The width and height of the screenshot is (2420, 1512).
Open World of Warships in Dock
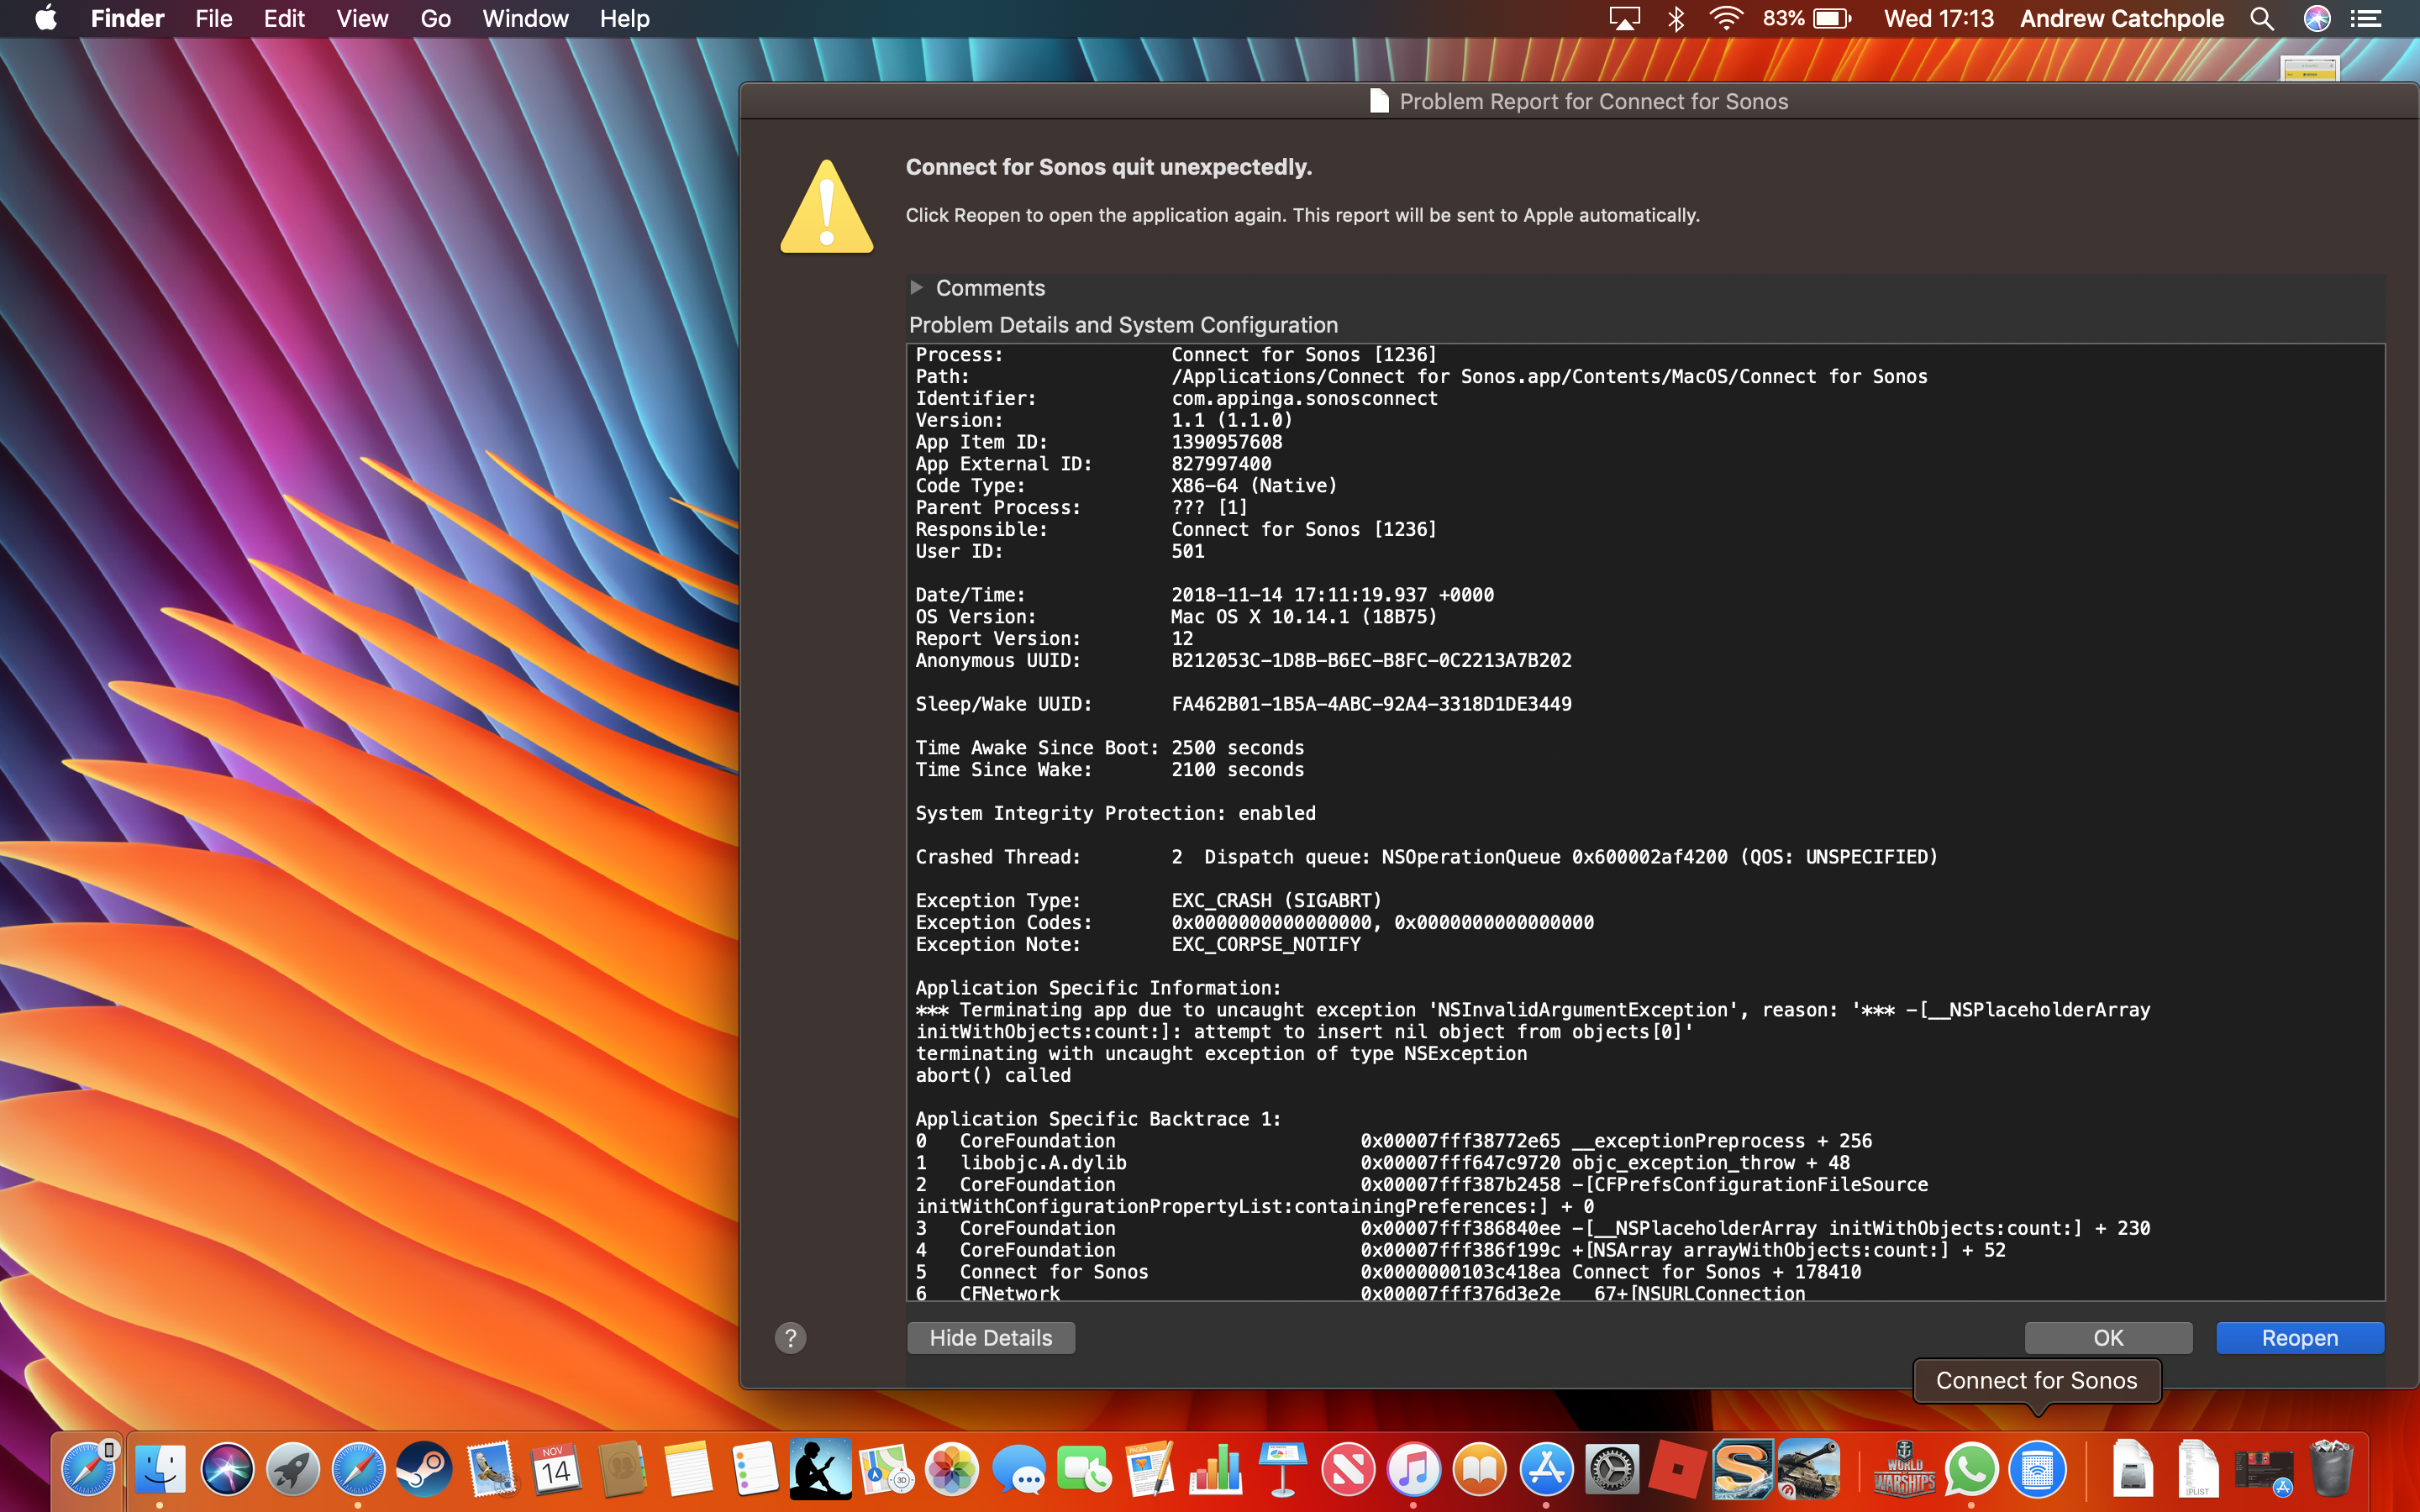(x=1904, y=1470)
